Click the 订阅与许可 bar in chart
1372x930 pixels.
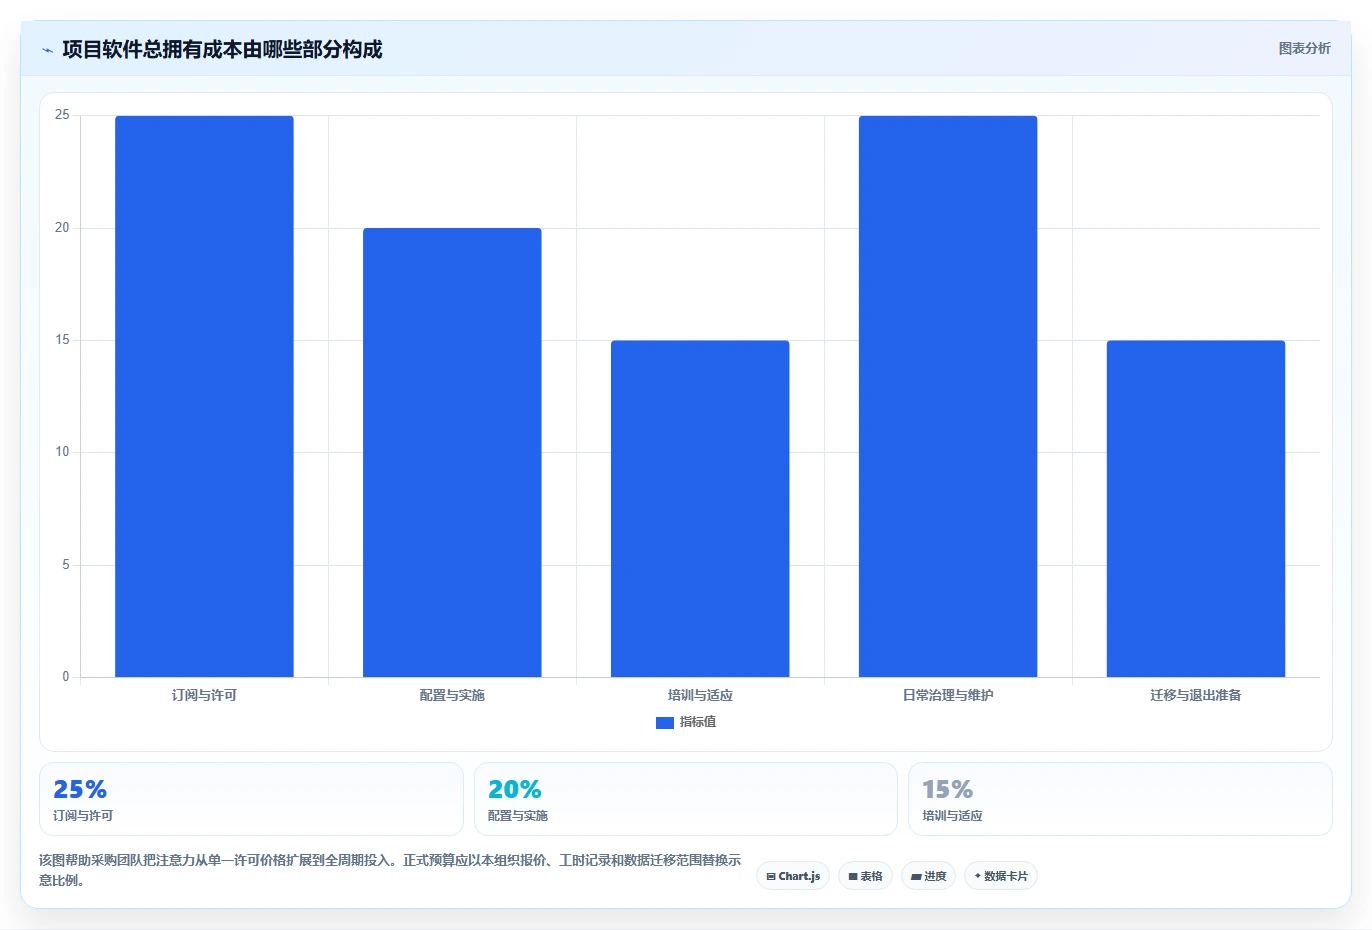(x=204, y=396)
